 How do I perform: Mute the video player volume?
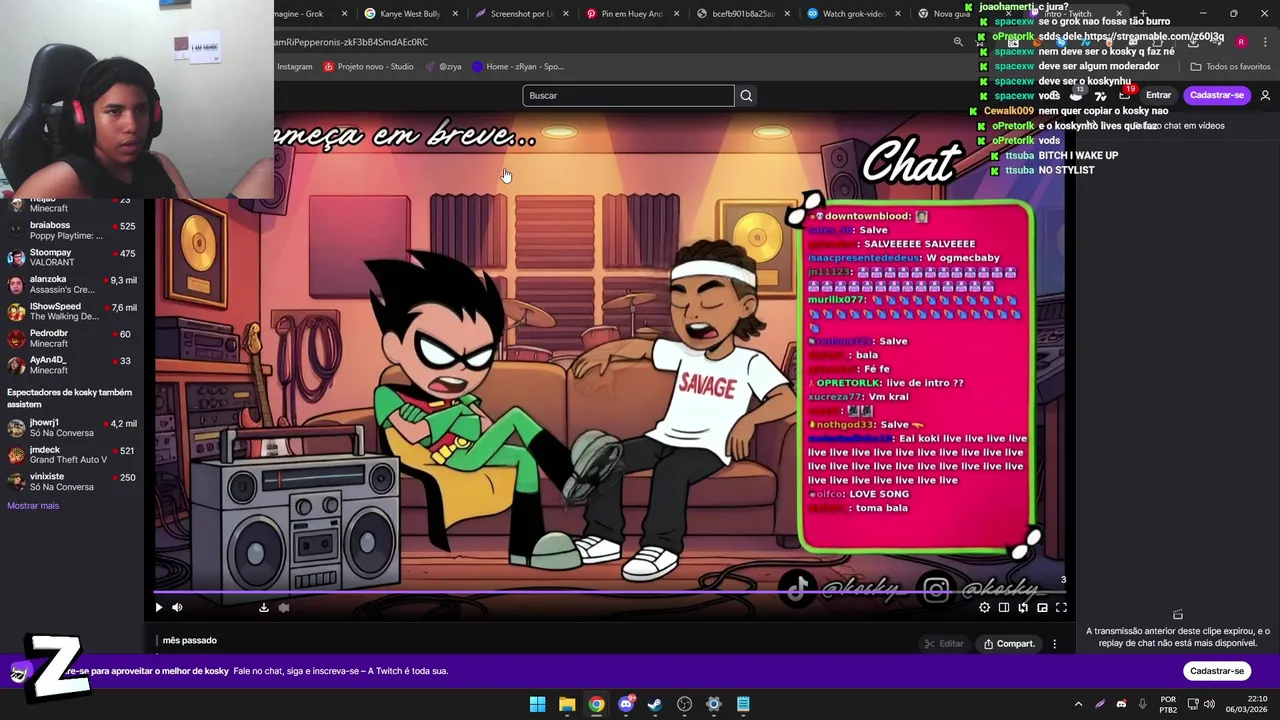177,607
